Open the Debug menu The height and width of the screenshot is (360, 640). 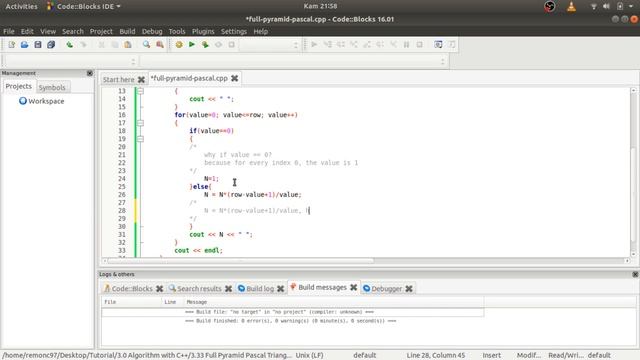click(152, 31)
